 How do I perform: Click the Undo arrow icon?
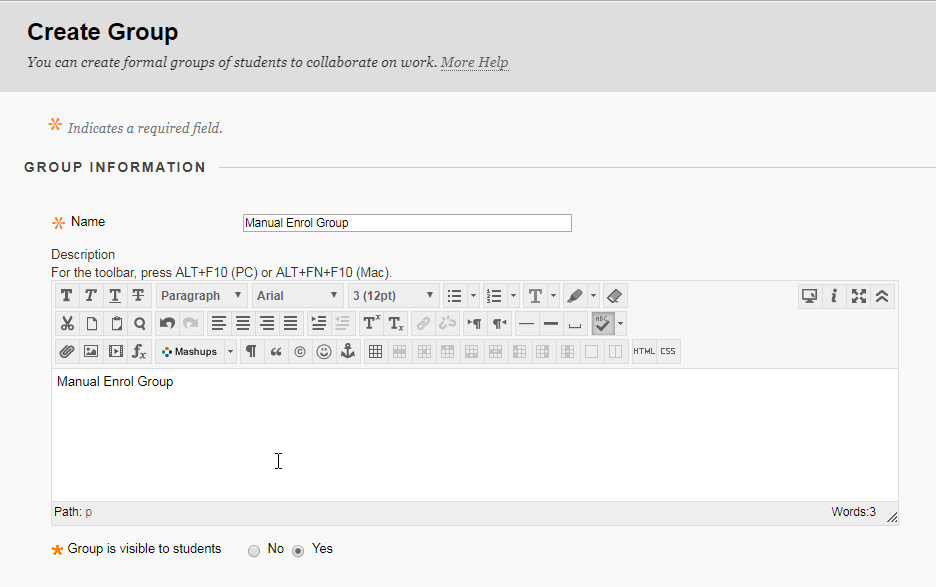pos(167,324)
